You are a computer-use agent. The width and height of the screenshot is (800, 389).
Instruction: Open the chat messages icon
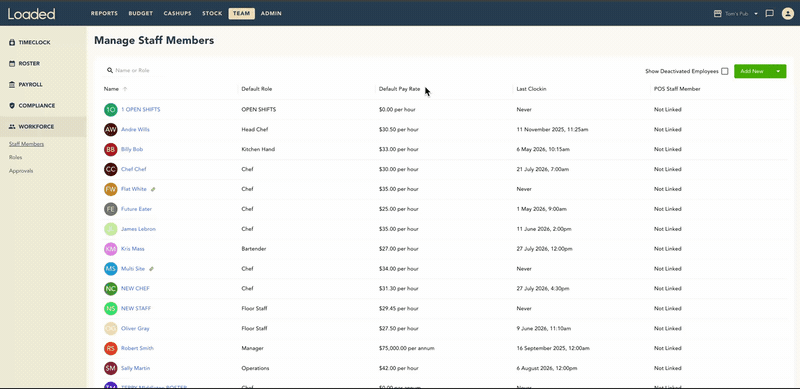tap(770, 14)
